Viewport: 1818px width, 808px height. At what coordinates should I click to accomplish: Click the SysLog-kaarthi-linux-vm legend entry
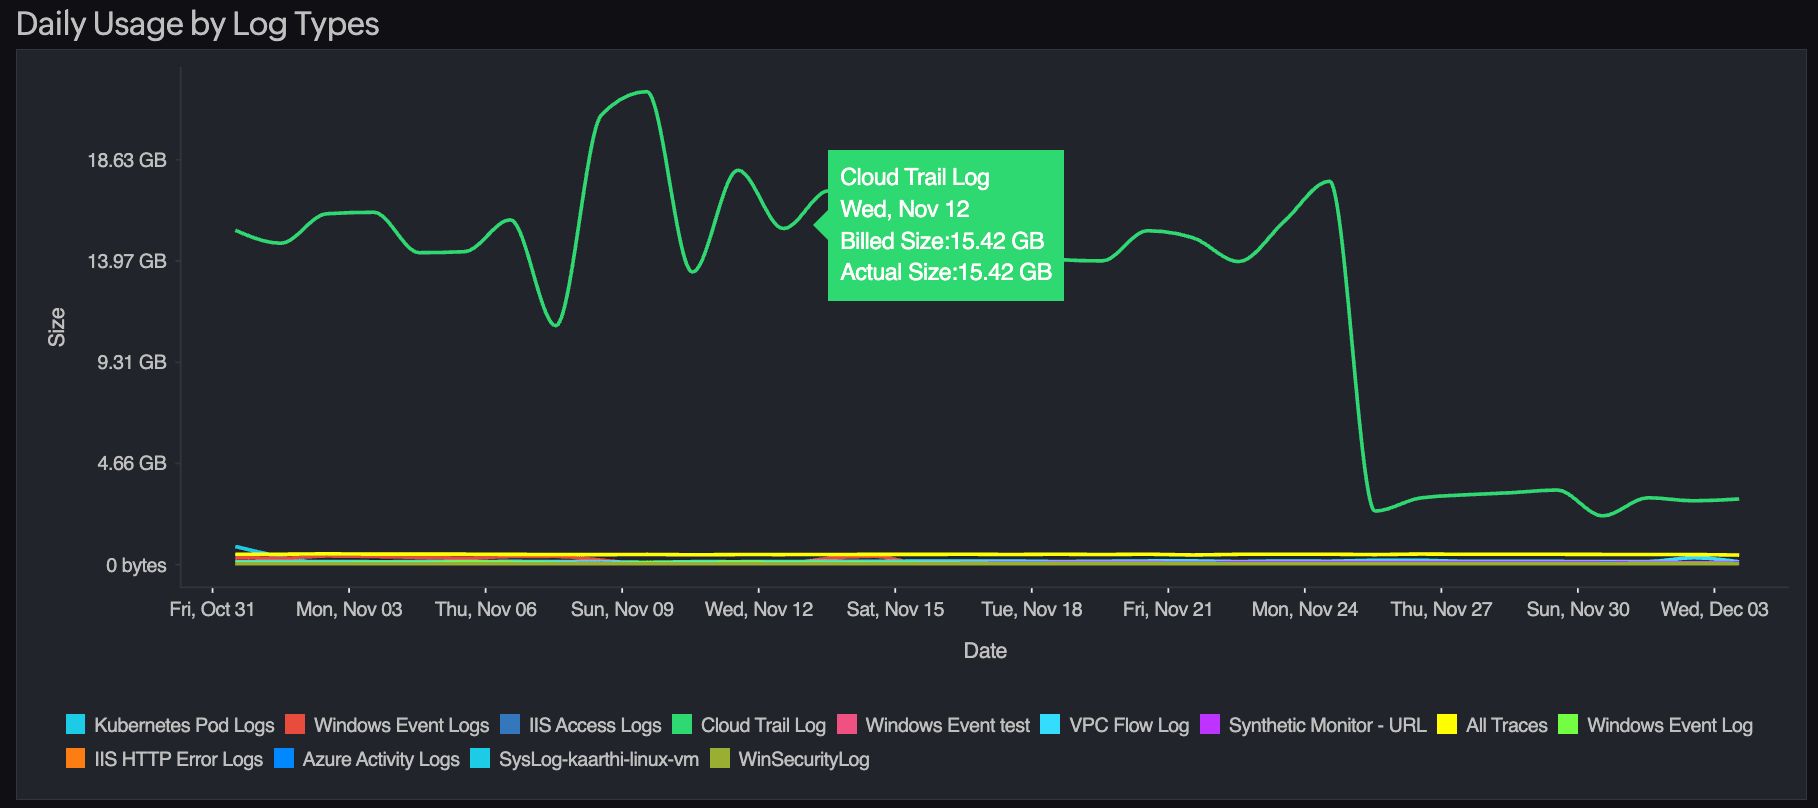pyautogui.click(x=598, y=759)
